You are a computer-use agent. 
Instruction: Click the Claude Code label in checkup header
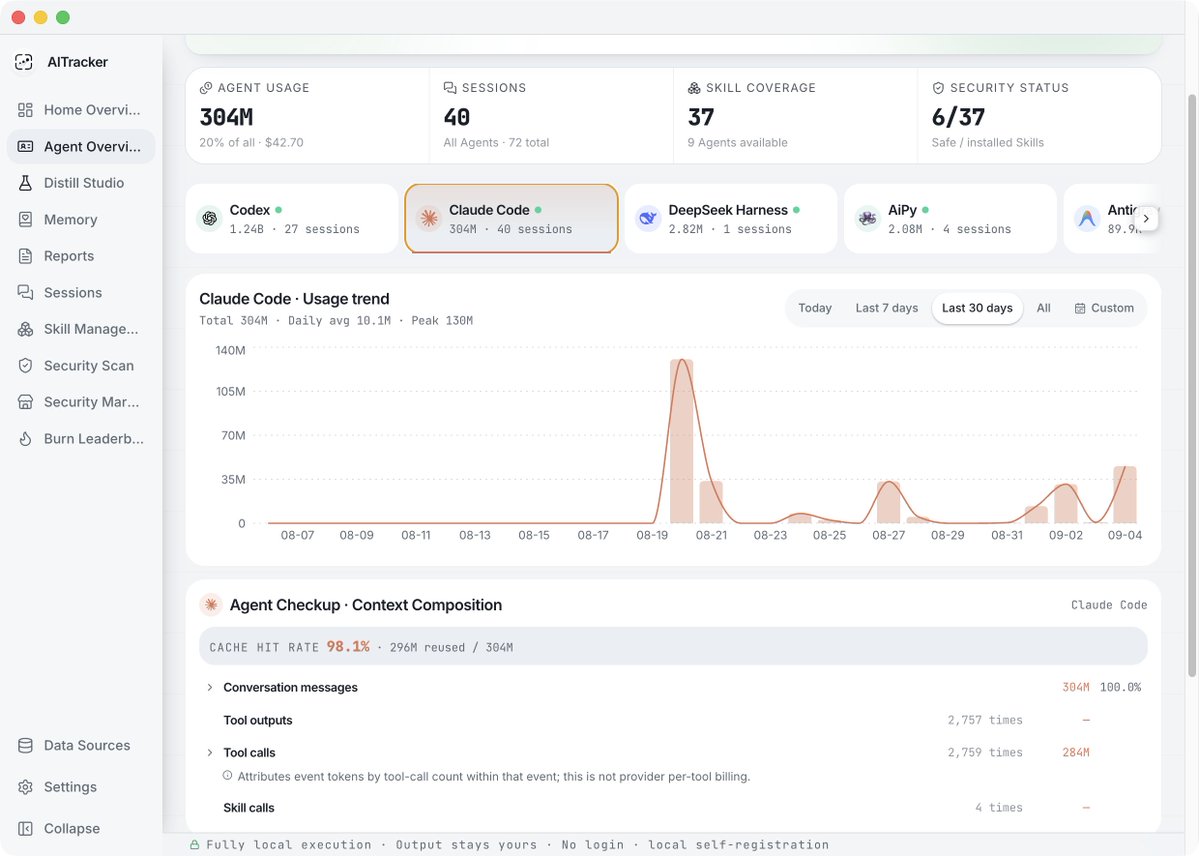1109,605
